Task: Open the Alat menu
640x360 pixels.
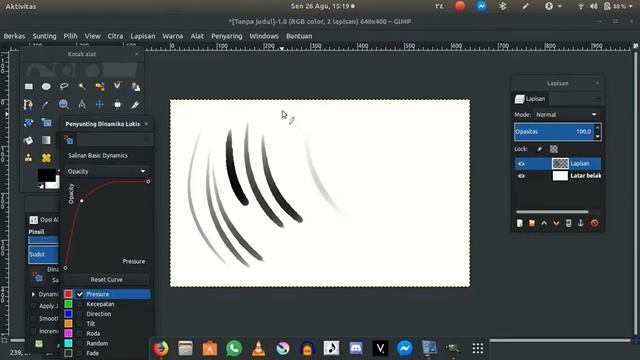Action: click(197, 36)
